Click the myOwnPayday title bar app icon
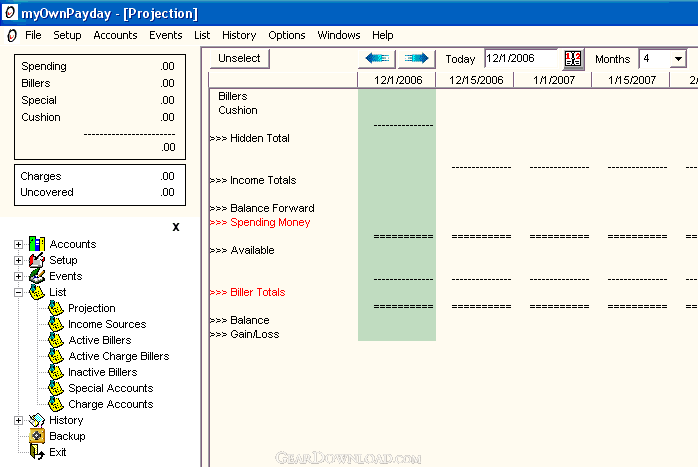 pyautogui.click(x=10, y=12)
